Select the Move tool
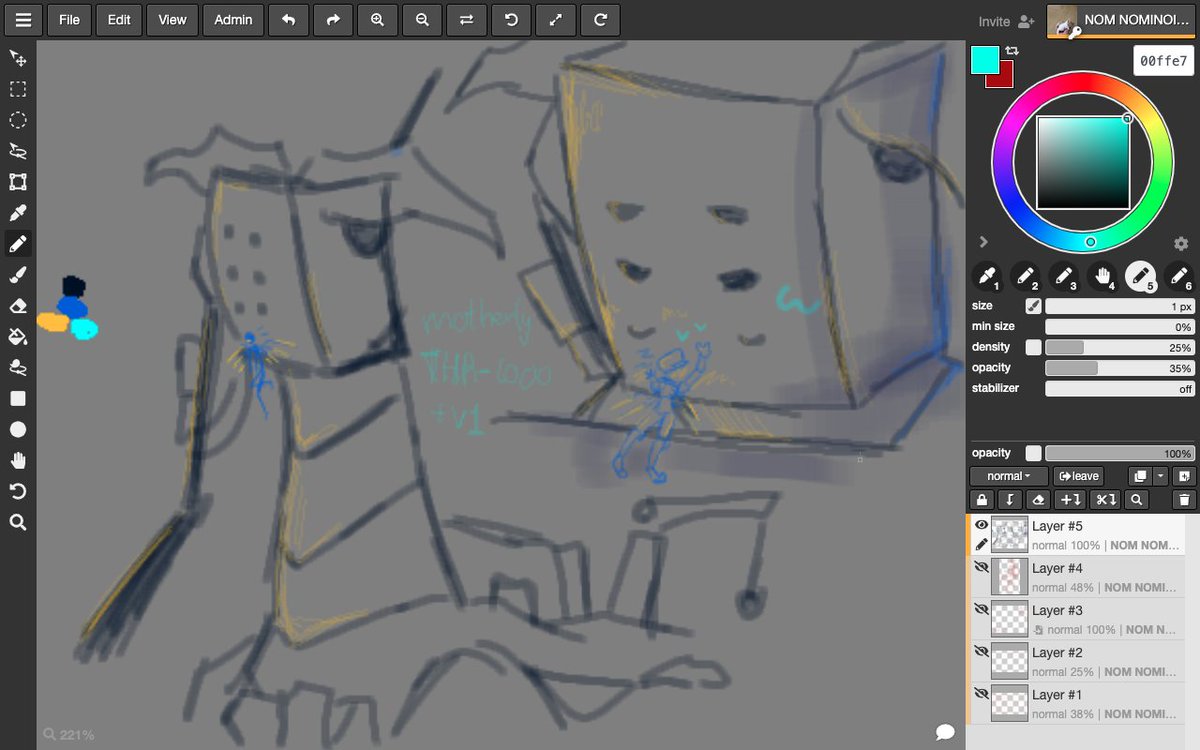 (18, 59)
